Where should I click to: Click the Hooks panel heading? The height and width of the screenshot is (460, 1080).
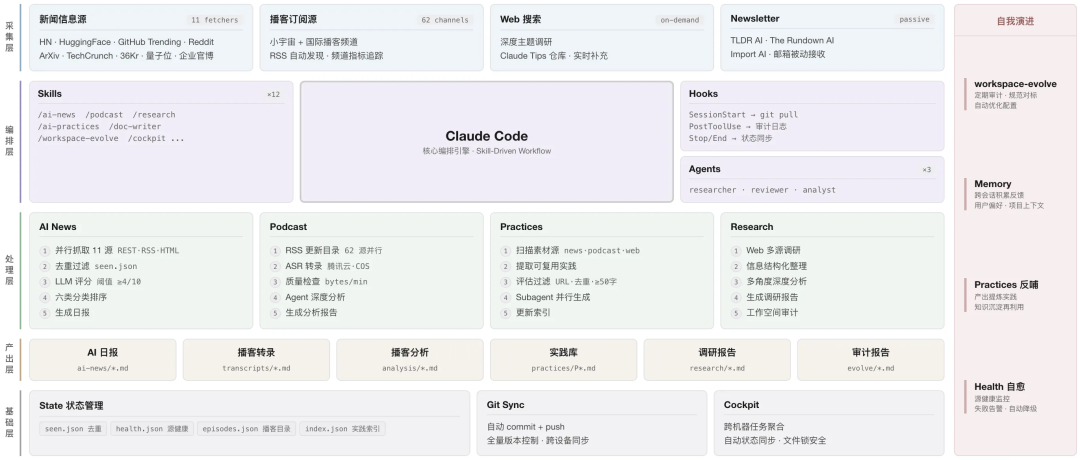pyautogui.click(x=703, y=94)
